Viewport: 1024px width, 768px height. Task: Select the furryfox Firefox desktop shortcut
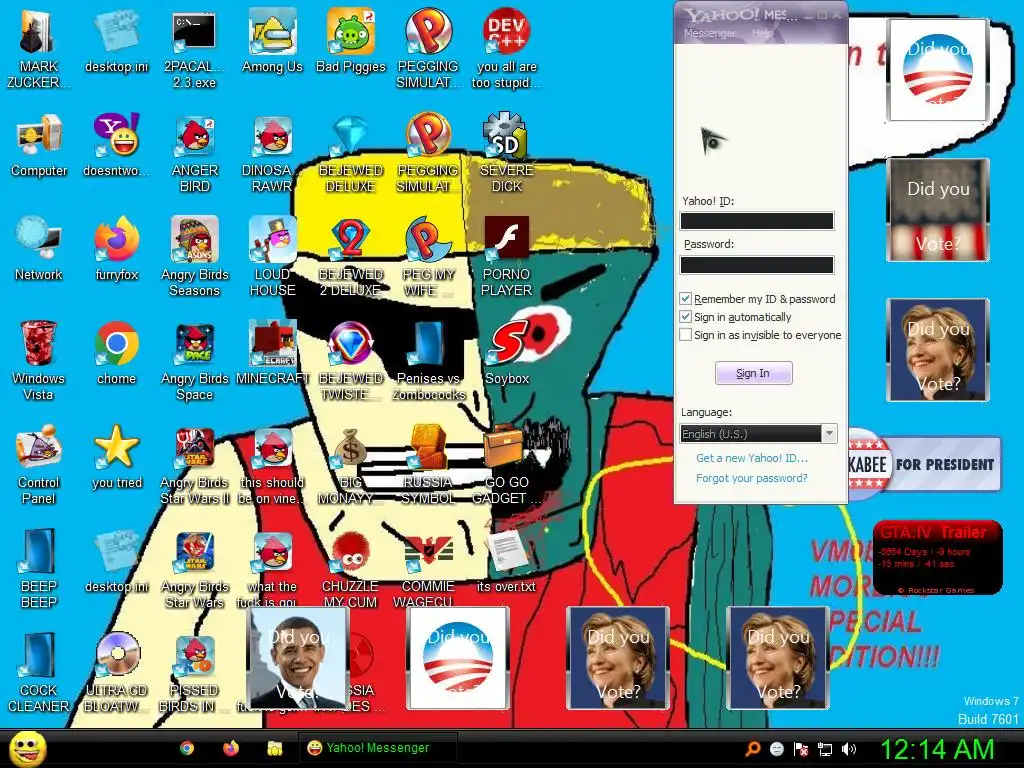[117, 249]
